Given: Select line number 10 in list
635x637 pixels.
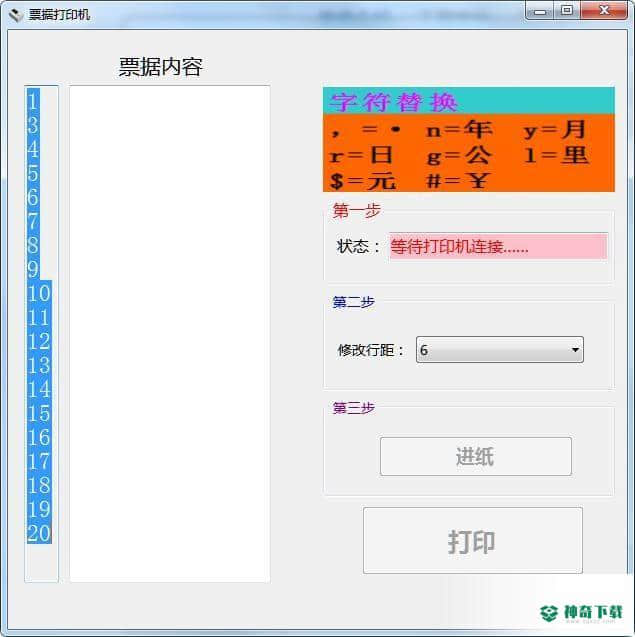Looking at the screenshot, I should tap(39, 292).
